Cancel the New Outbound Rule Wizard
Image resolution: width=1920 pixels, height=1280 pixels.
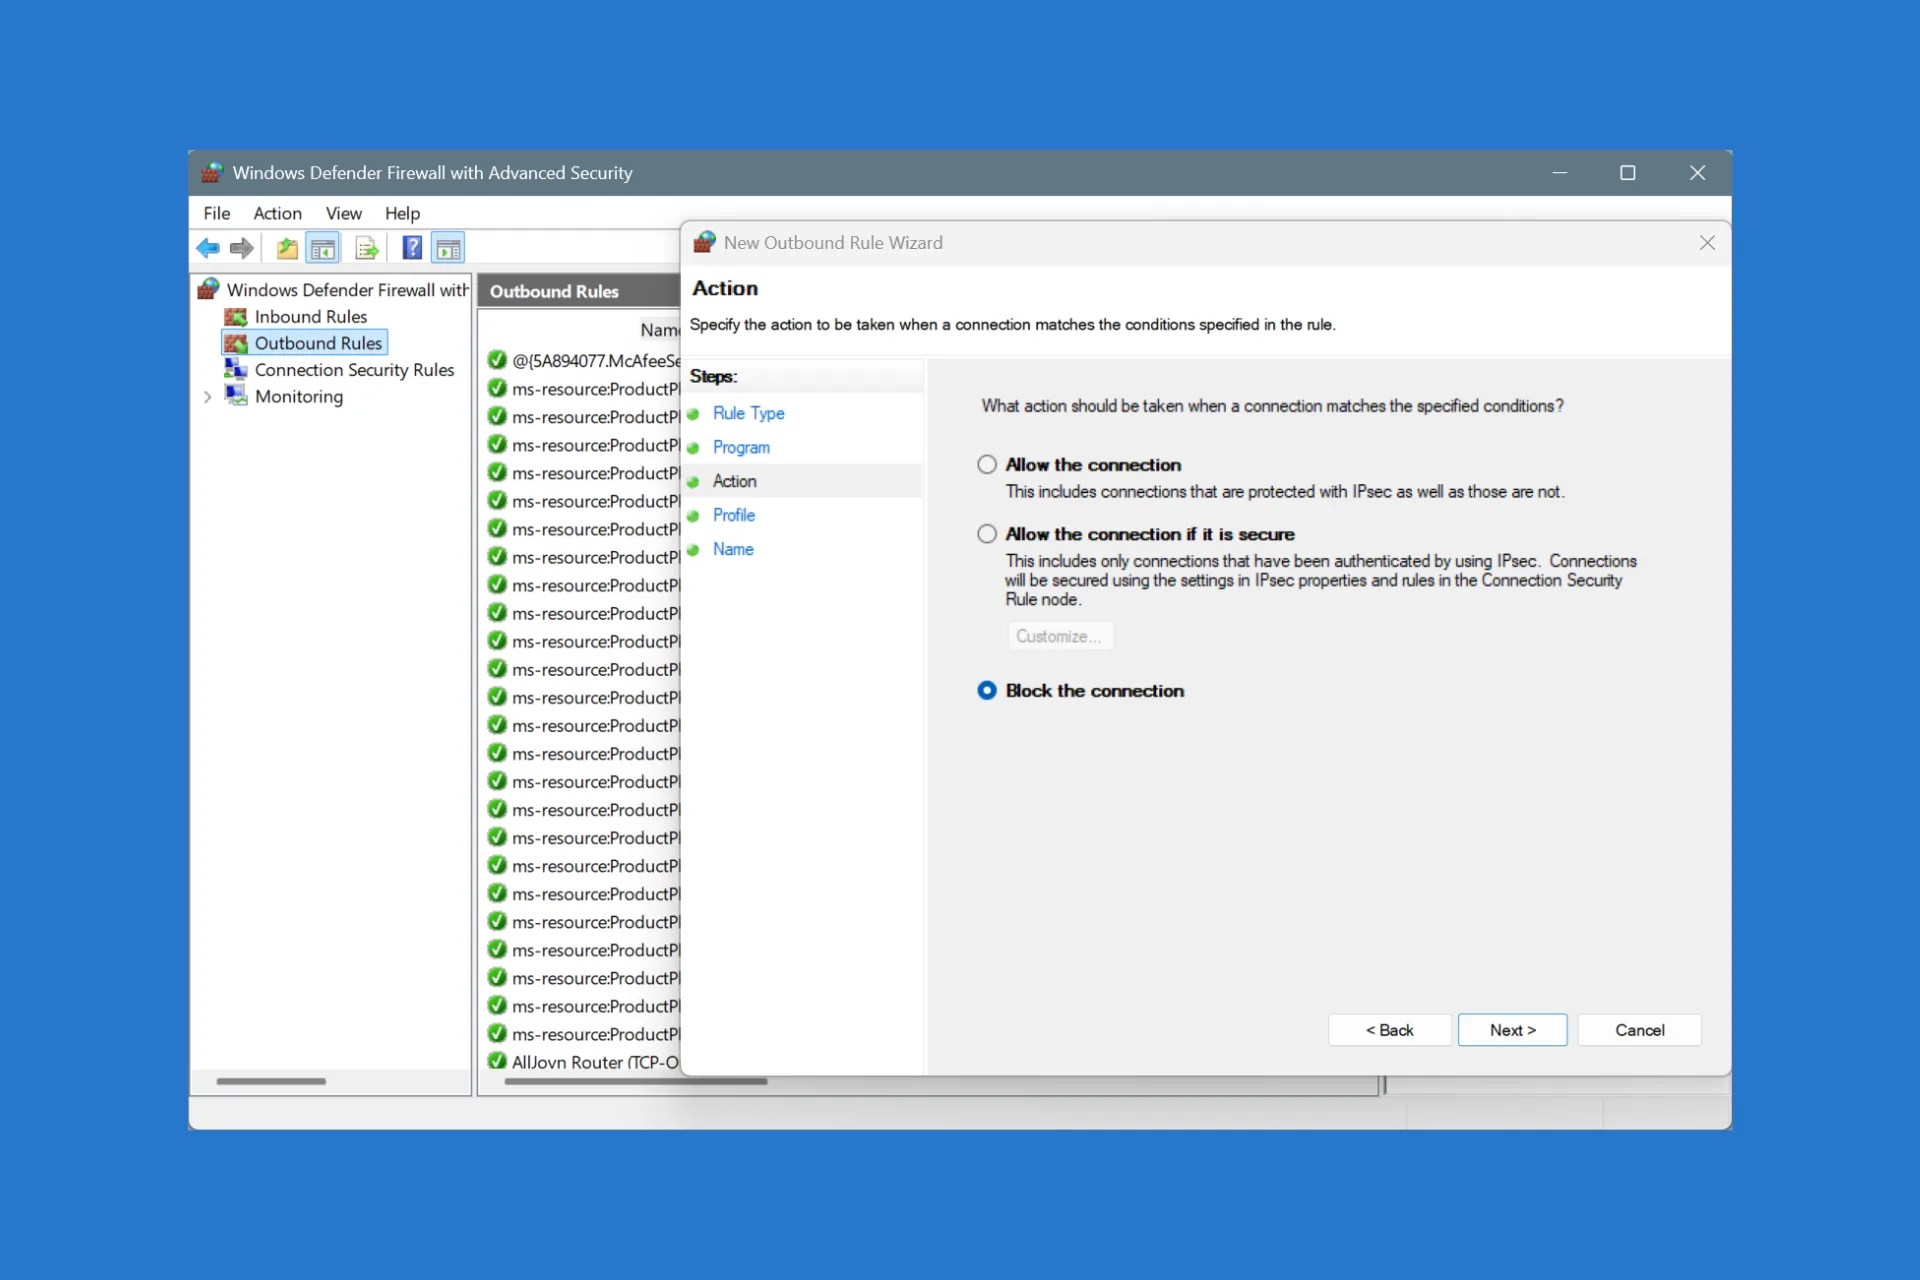coord(1639,1029)
